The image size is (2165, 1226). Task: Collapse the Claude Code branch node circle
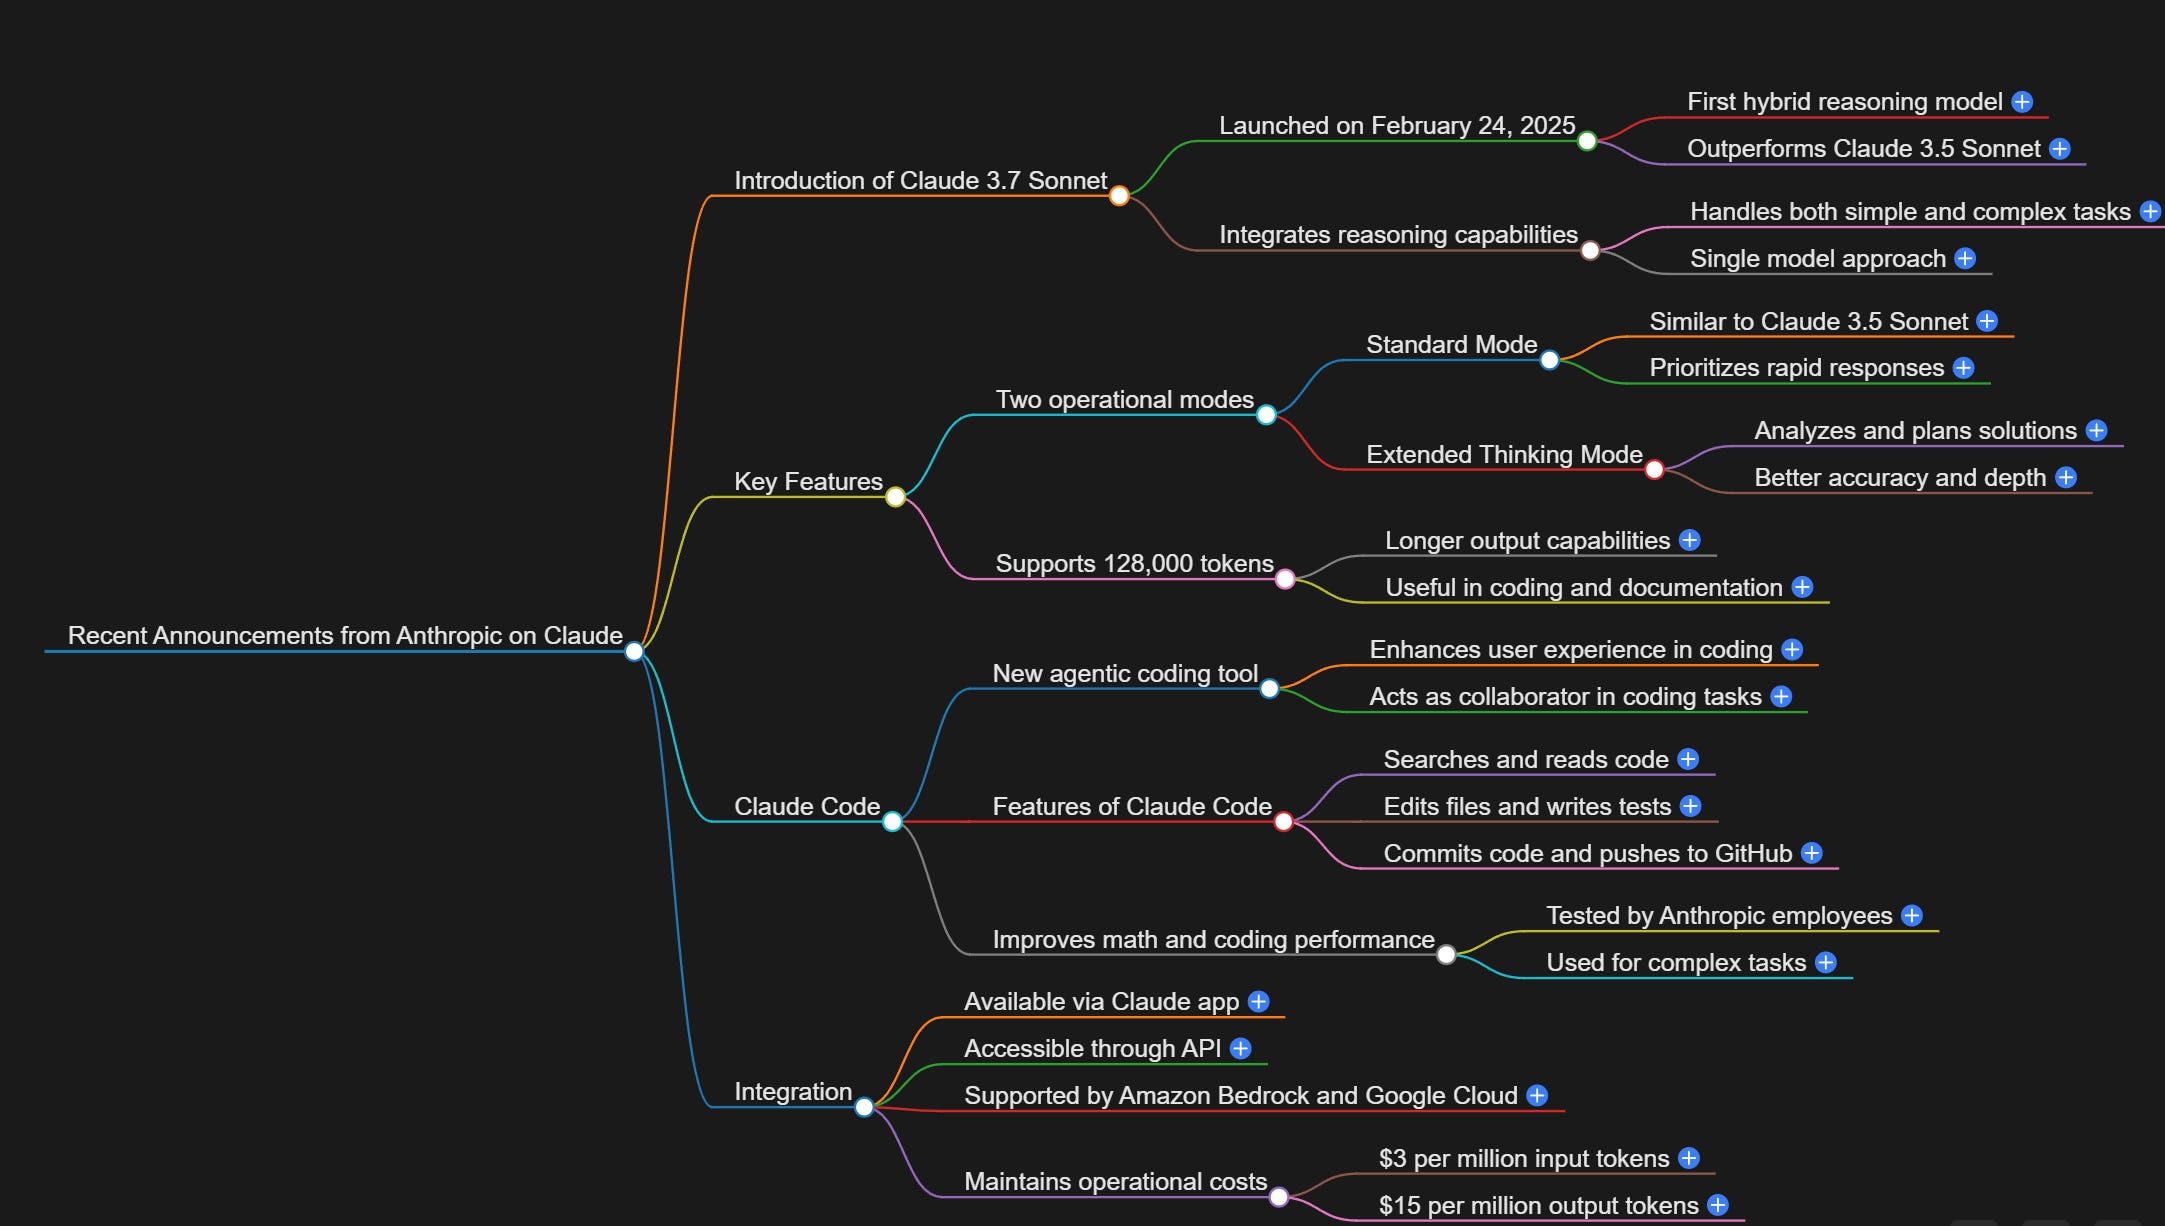(892, 822)
